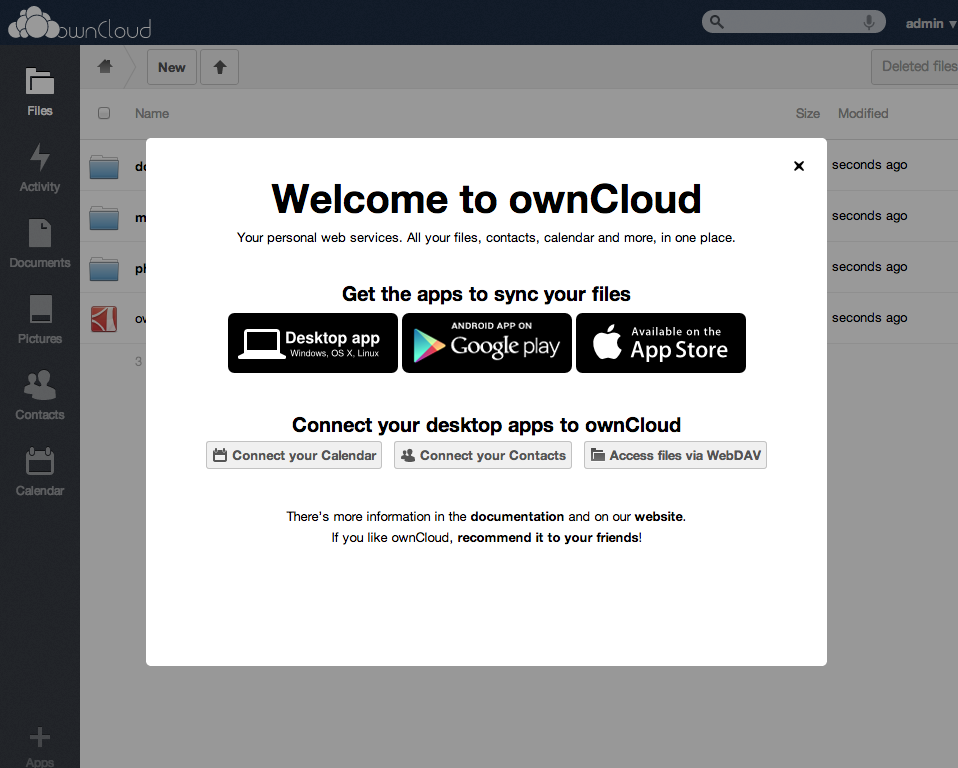Click into the search field
The image size is (958, 768).
point(794,22)
